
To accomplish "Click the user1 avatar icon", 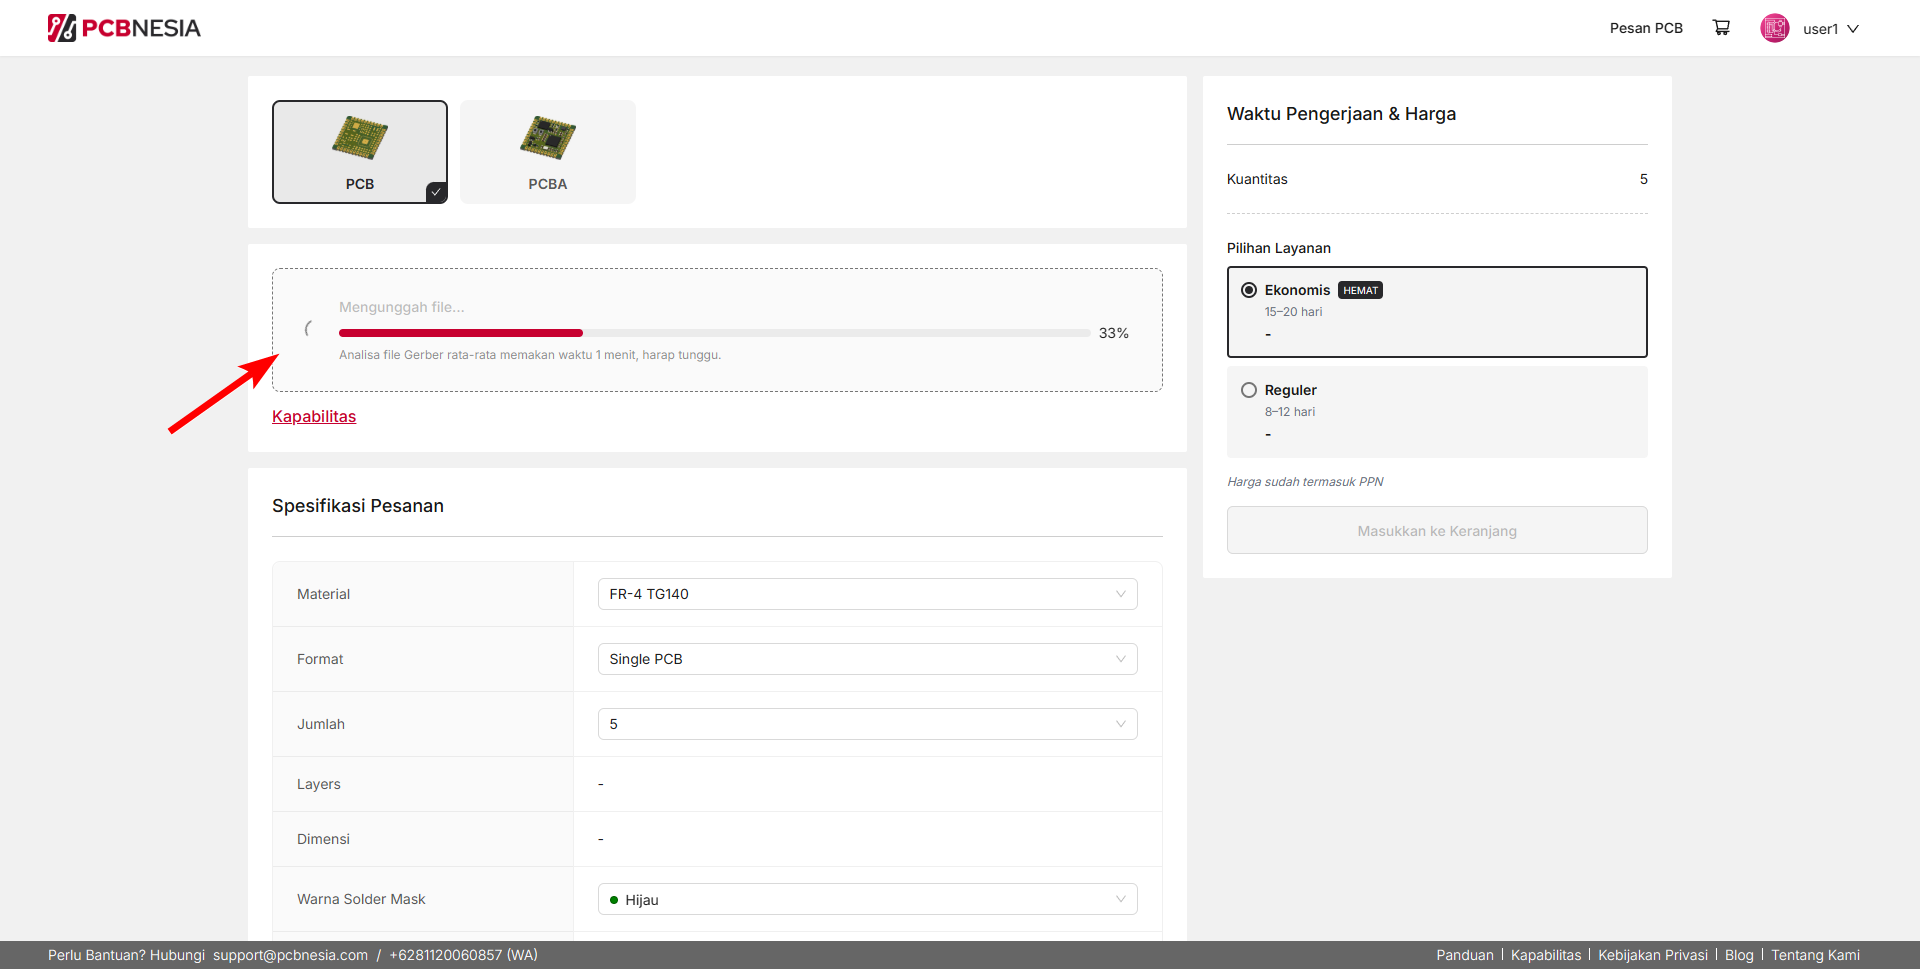I will pos(1775,28).
